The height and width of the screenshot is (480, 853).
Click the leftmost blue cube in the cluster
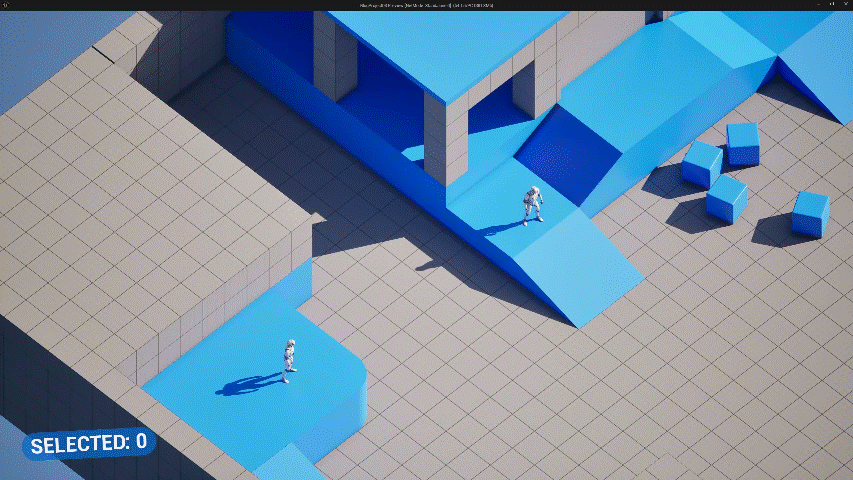(701, 163)
